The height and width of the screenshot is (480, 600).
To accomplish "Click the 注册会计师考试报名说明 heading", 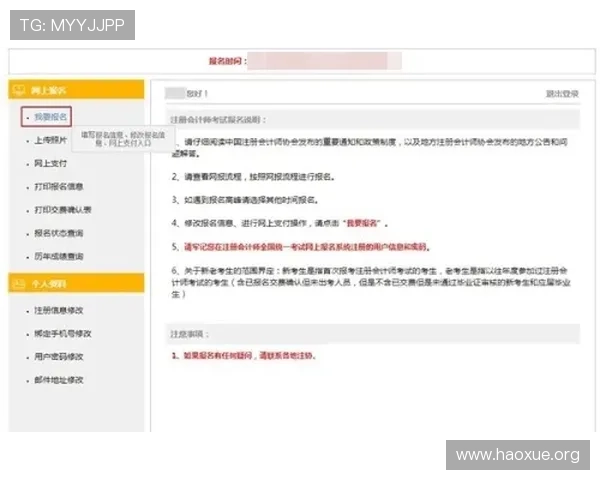I will (x=218, y=120).
